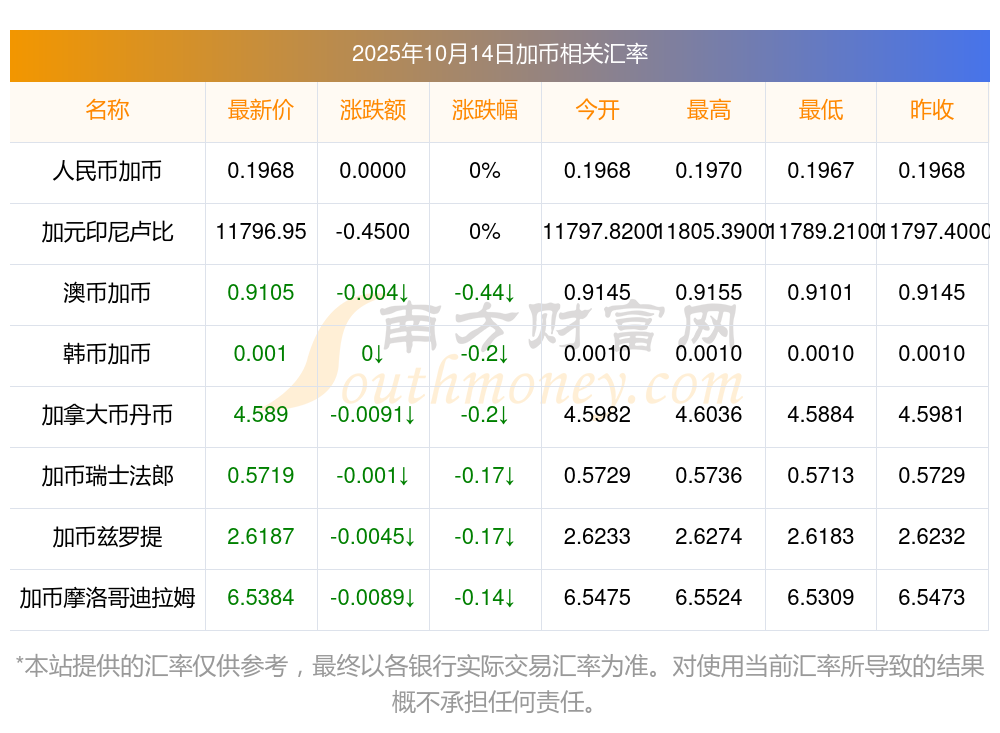This screenshot has width=1000, height=733.
Task: Select the 澳币加币 row name
Action: (x=107, y=293)
